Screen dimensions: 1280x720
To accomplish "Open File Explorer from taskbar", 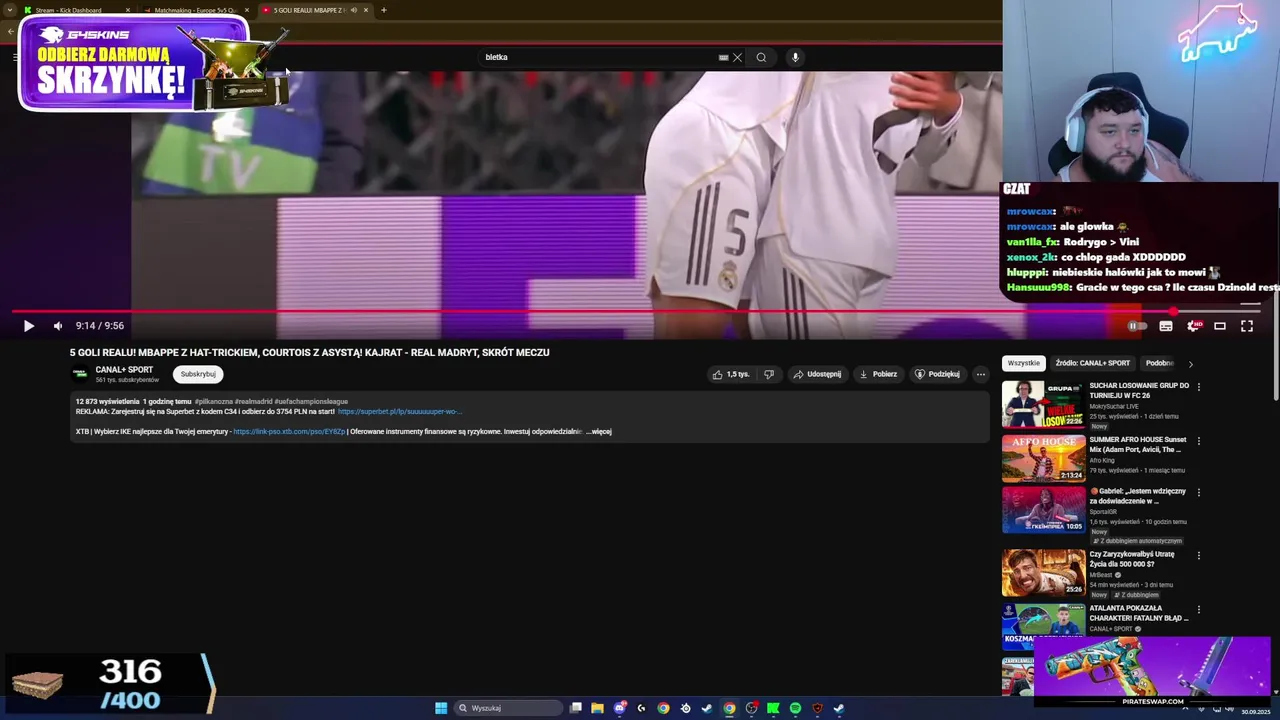I will [x=597, y=708].
